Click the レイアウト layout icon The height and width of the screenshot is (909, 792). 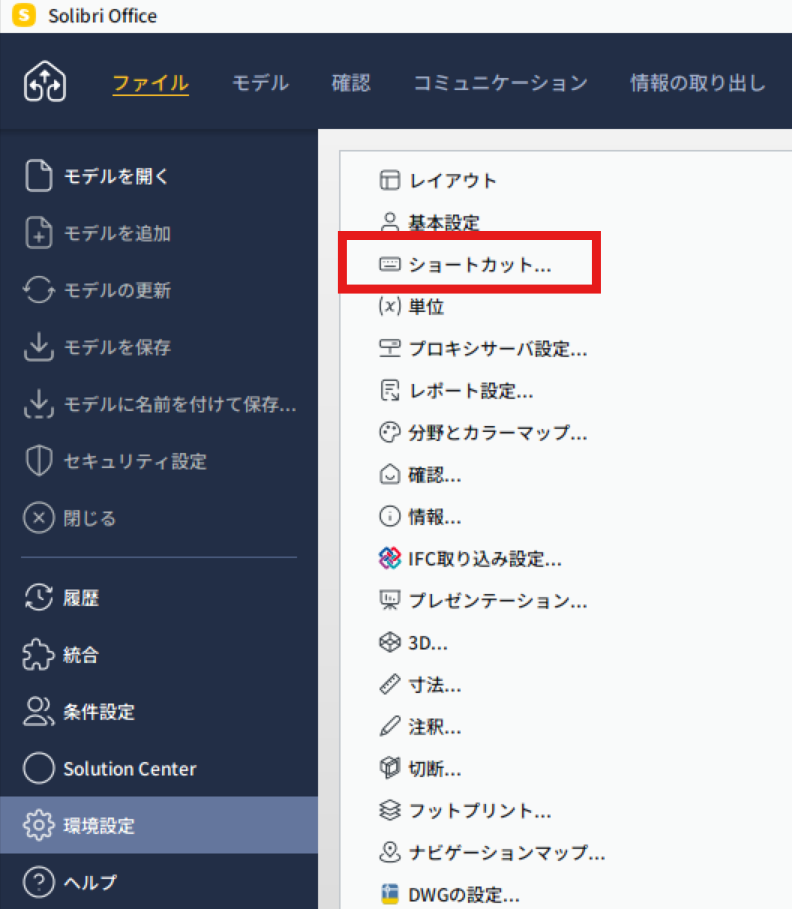(x=390, y=180)
